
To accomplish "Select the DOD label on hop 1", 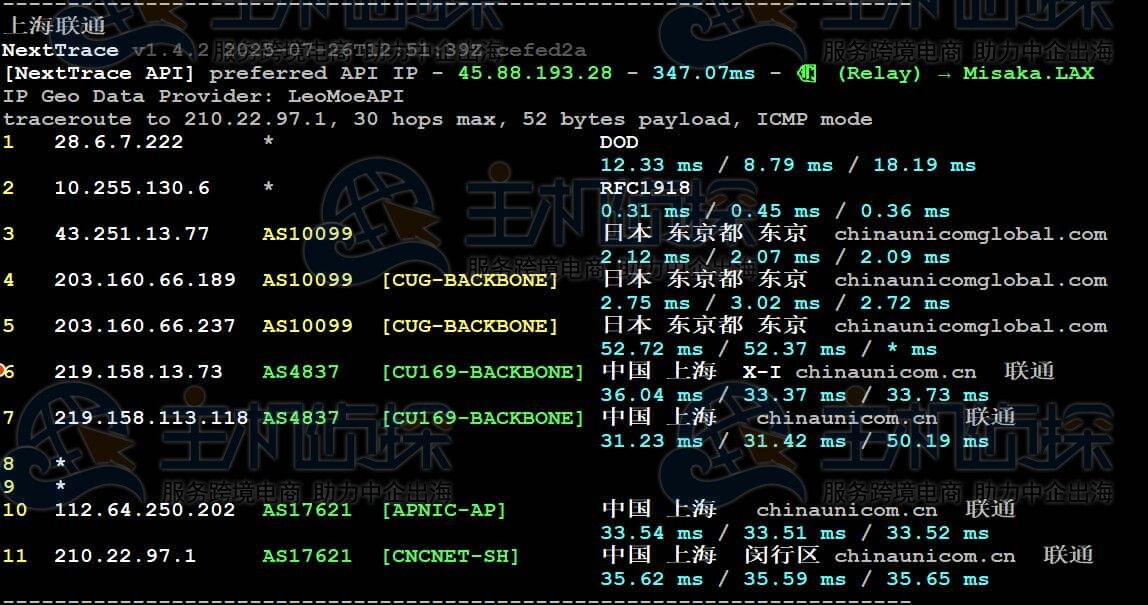I will (619, 142).
